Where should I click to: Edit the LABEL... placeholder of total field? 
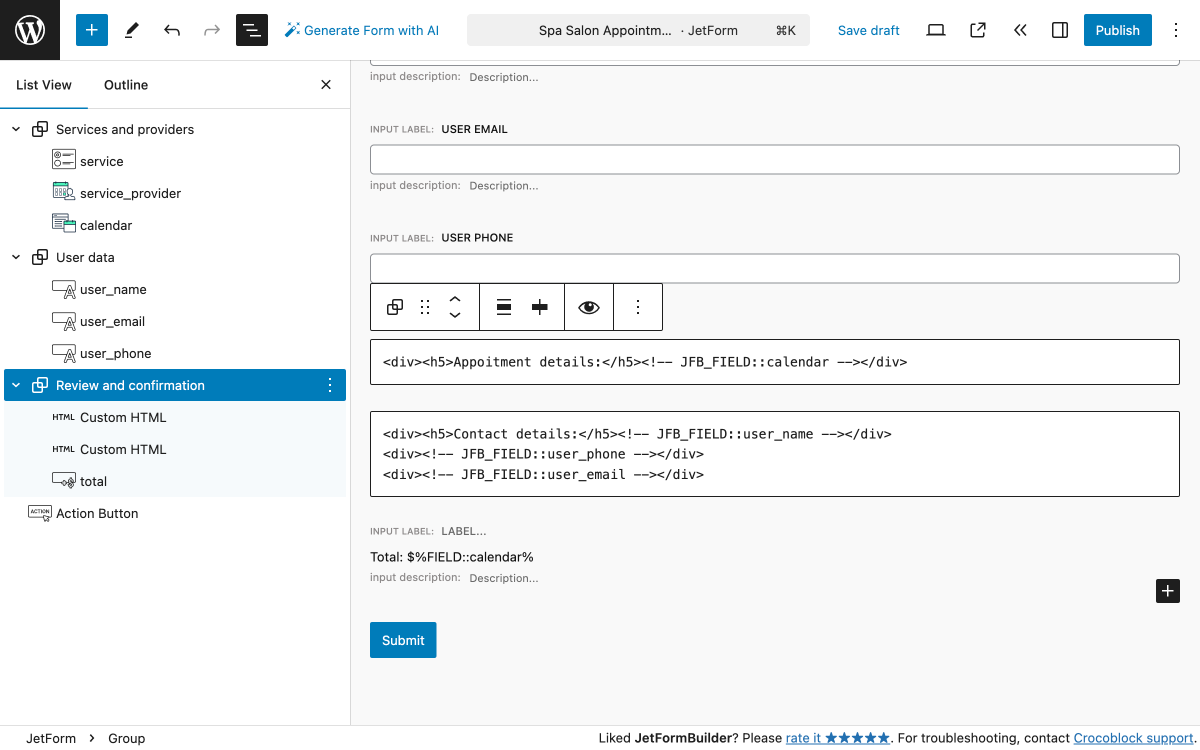coord(464,532)
